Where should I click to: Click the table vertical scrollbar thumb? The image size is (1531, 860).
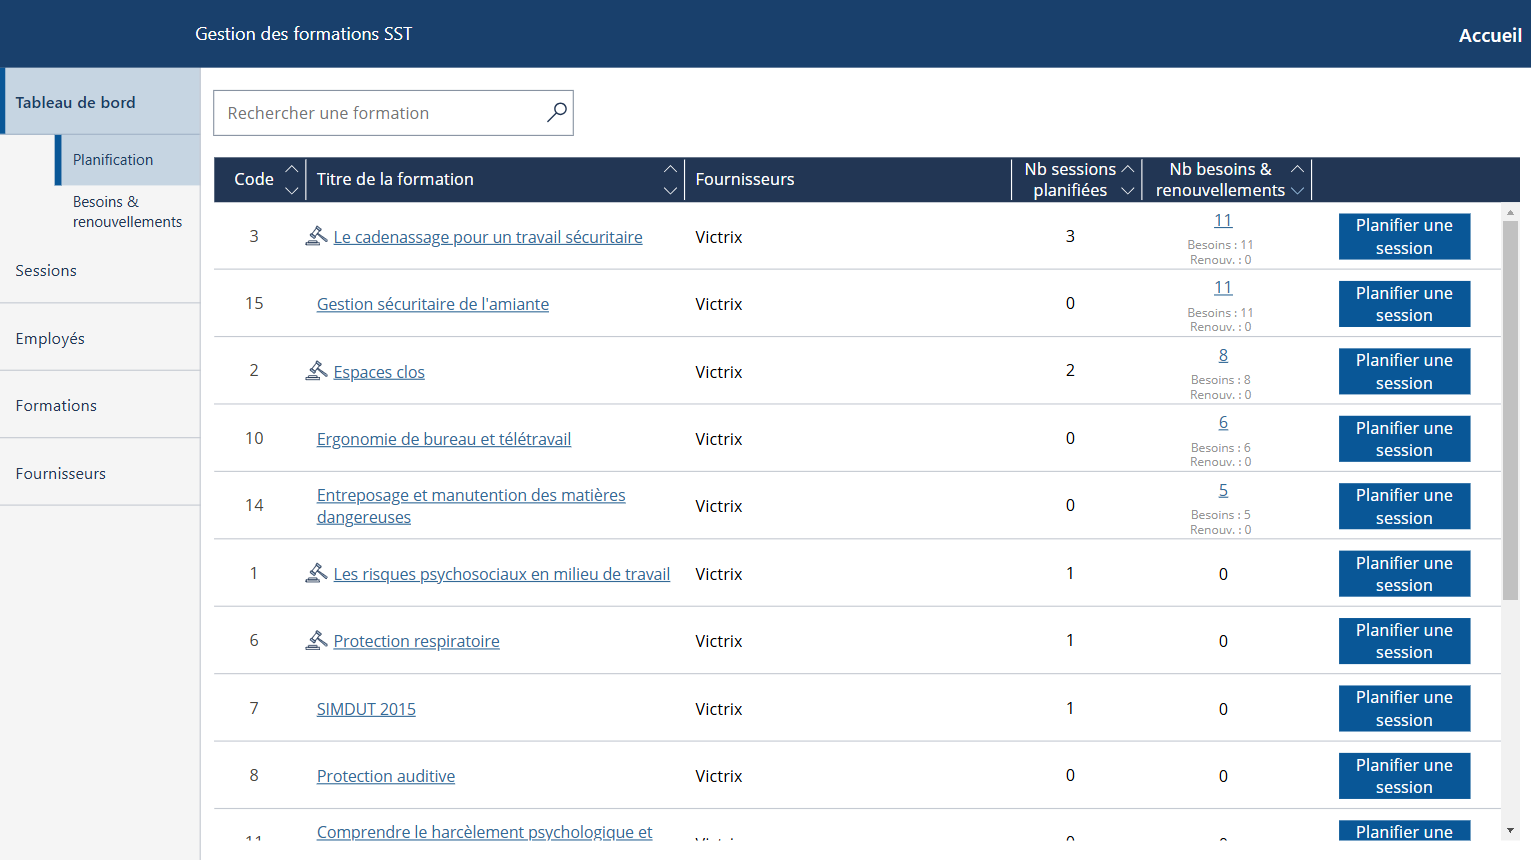pyautogui.click(x=1510, y=410)
